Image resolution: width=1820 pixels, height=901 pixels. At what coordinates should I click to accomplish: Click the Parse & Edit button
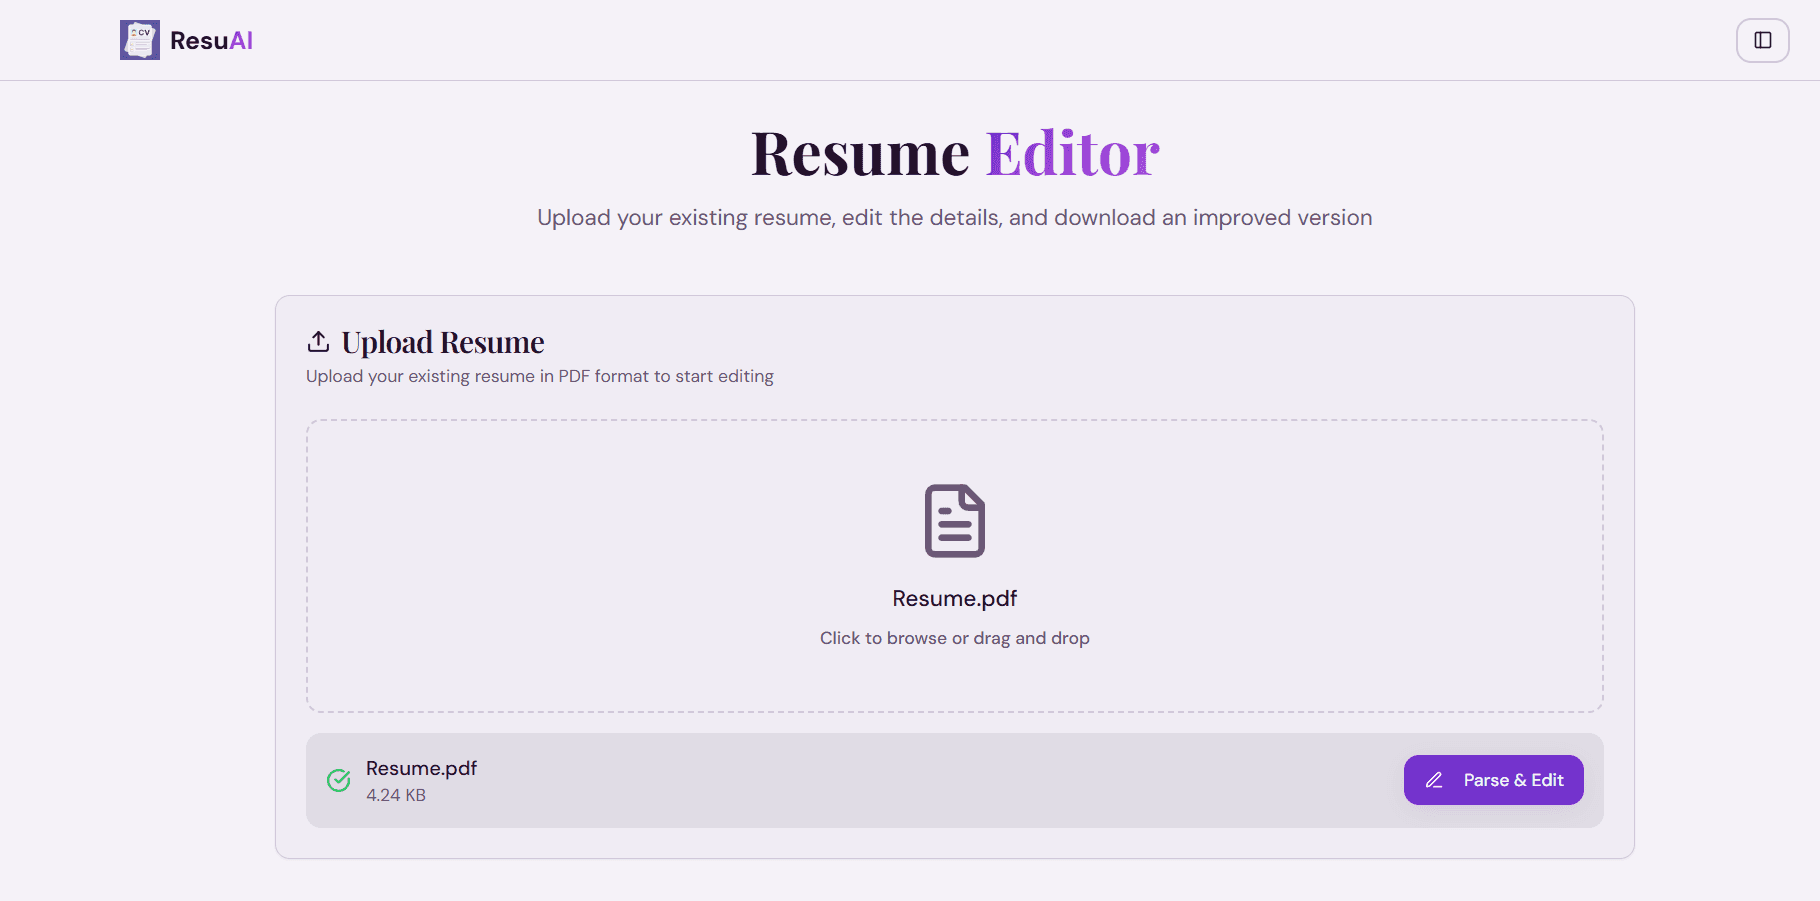[x=1493, y=780]
